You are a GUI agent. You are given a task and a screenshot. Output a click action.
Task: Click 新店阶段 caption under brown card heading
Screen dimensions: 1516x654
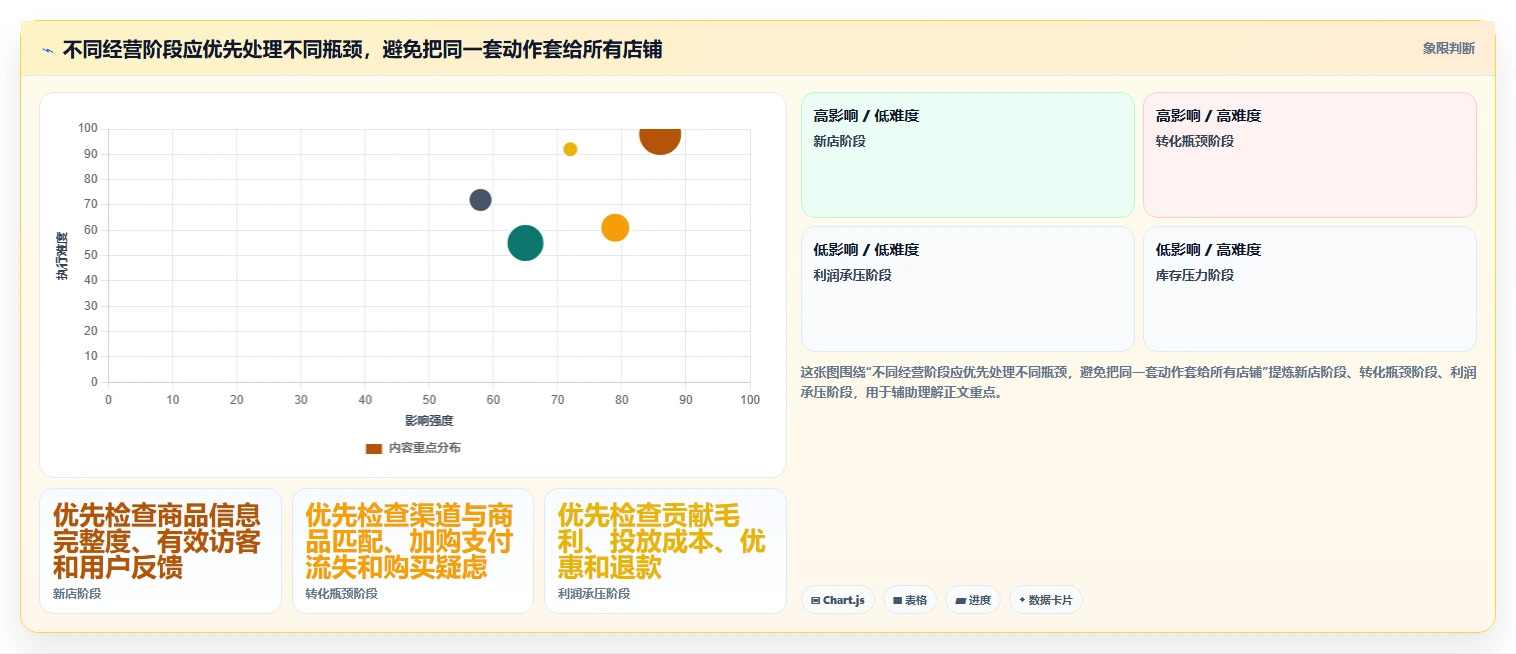point(77,594)
